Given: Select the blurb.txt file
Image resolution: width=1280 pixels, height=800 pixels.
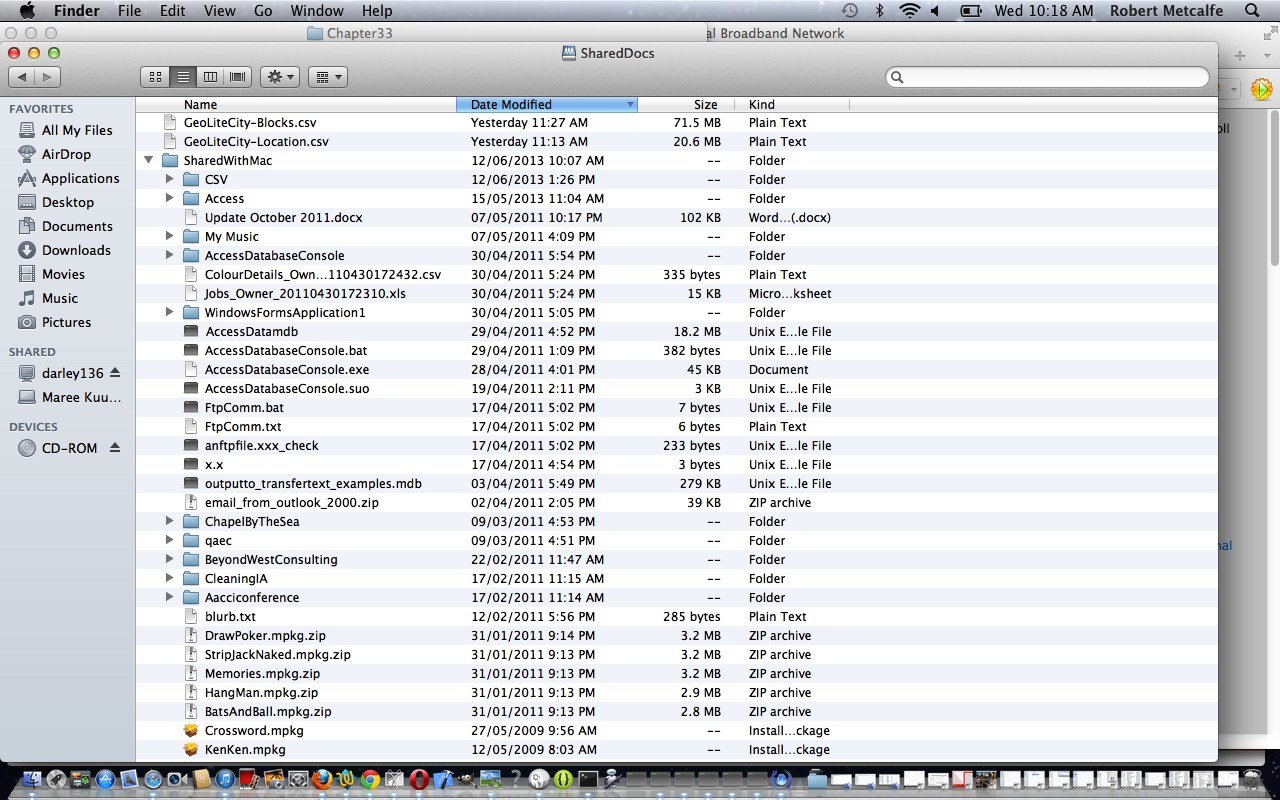Looking at the screenshot, I should (230, 616).
